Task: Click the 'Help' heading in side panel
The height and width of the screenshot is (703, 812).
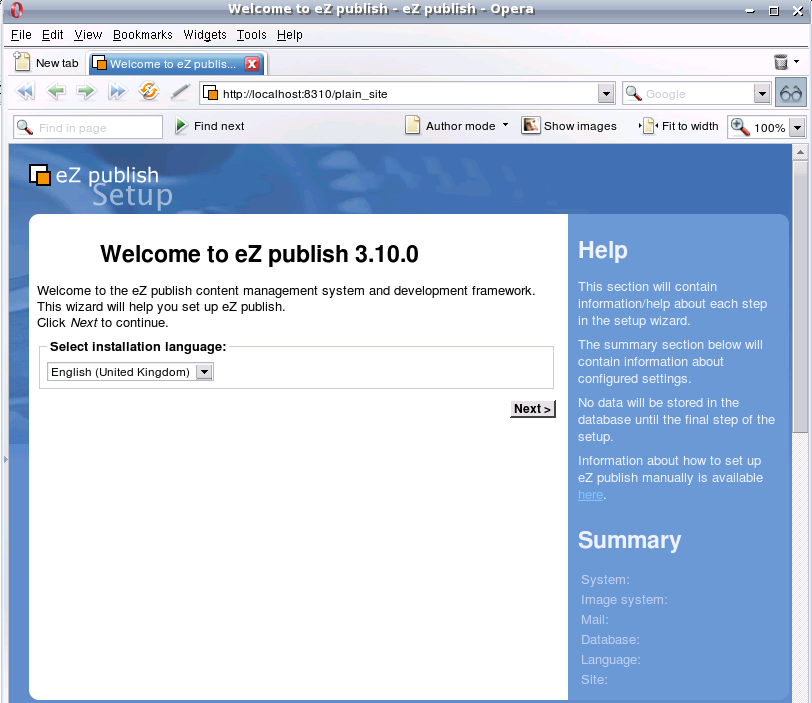Action: pyautogui.click(x=603, y=250)
